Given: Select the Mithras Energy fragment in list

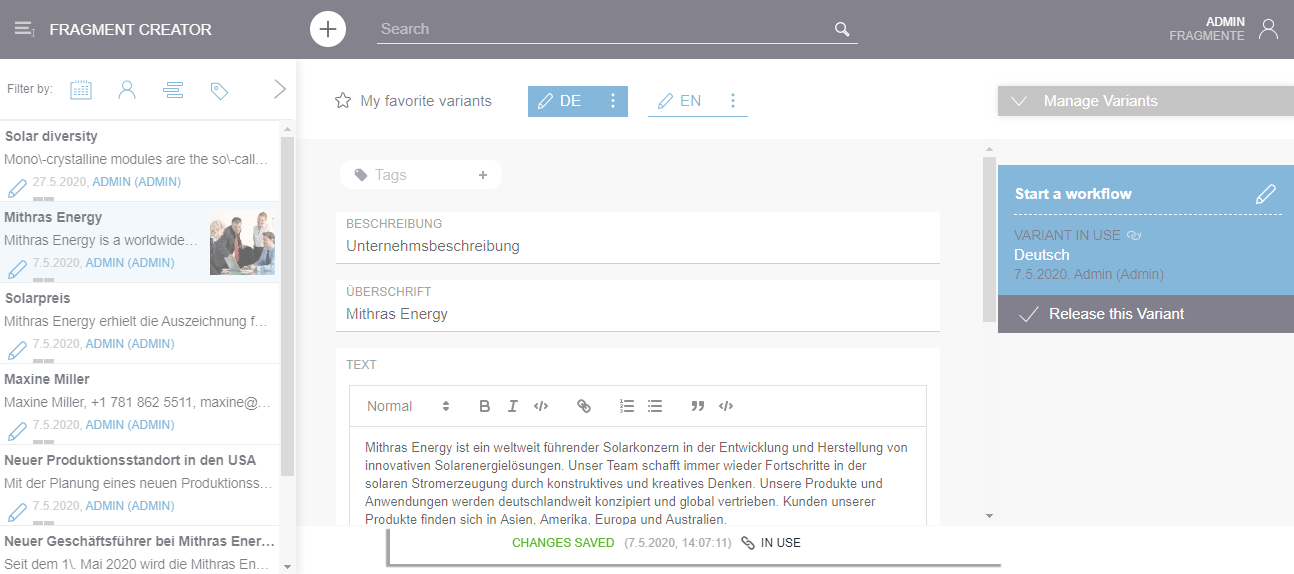Looking at the screenshot, I should coord(140,242).
